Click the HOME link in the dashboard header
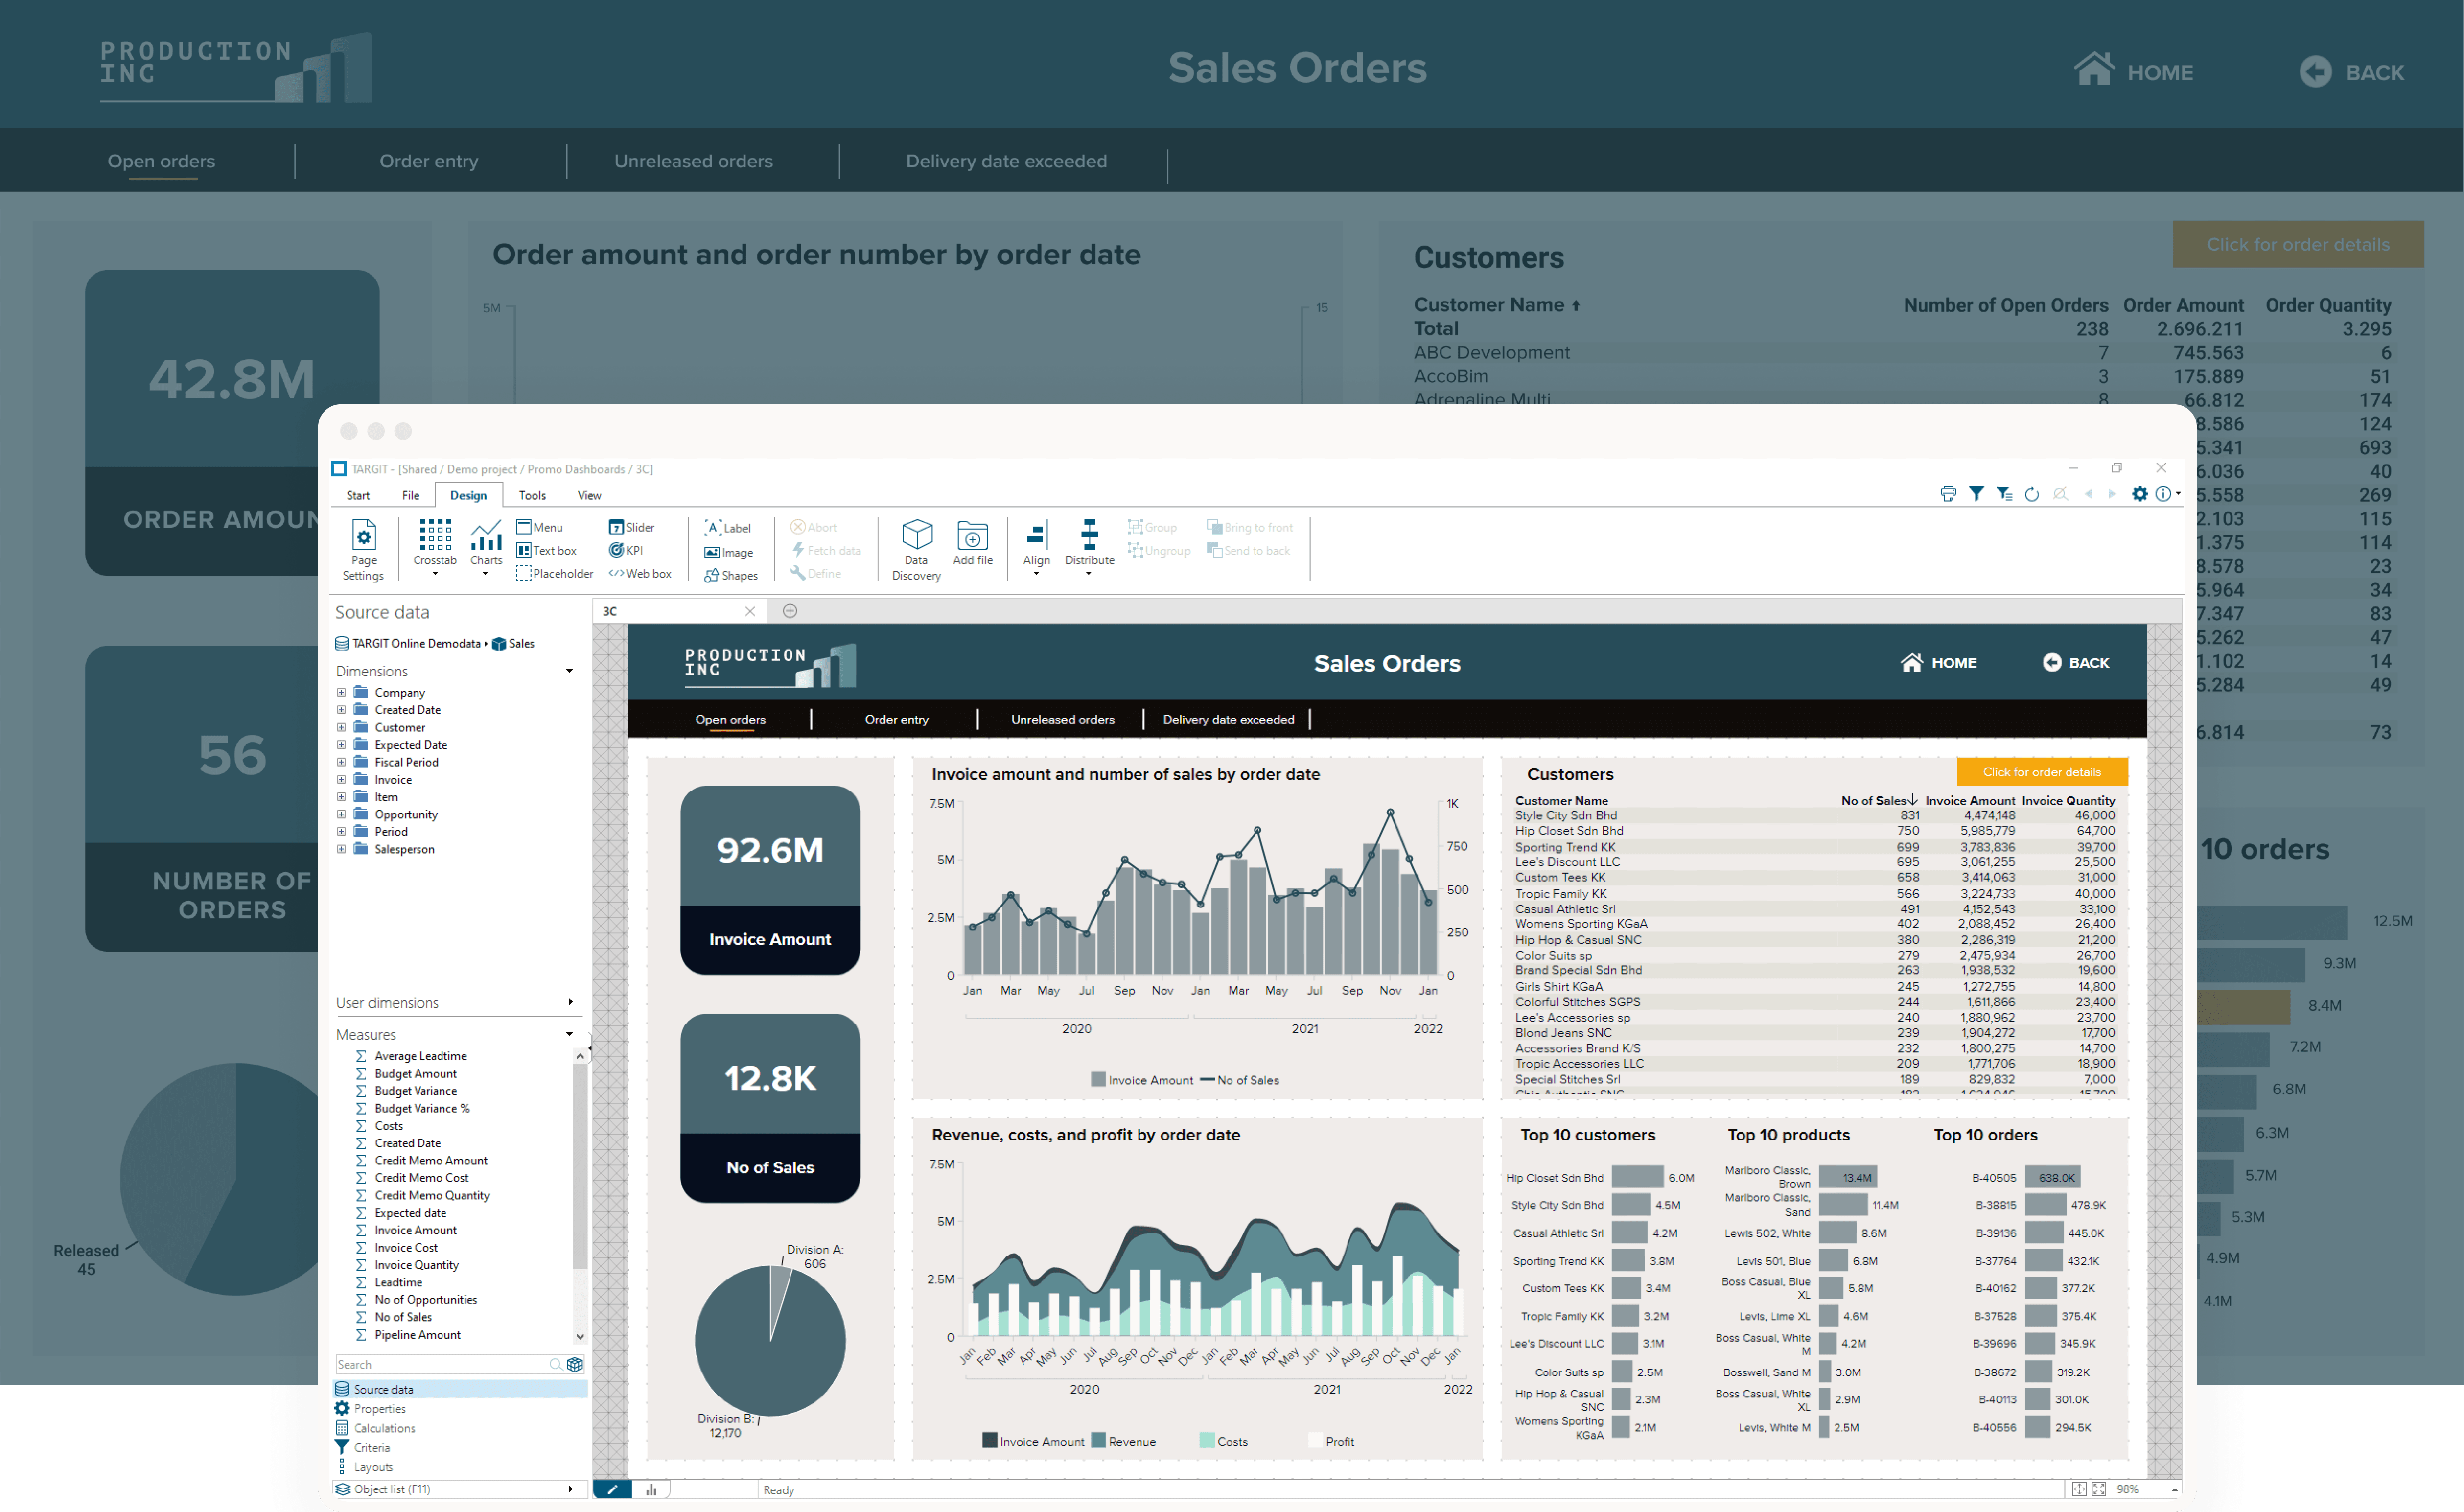 (x=1938, y=662)
